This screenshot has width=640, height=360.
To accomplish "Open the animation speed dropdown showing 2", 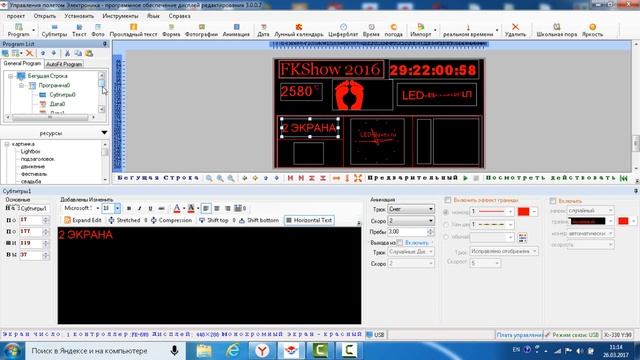I will [411, 220].
